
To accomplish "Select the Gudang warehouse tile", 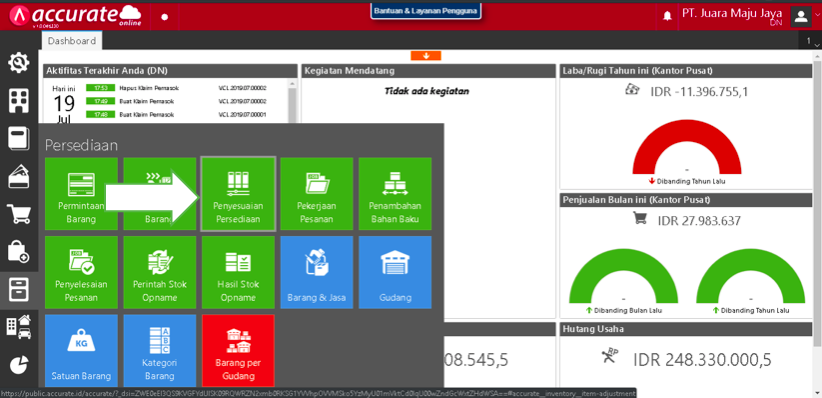I will point(395,272).
